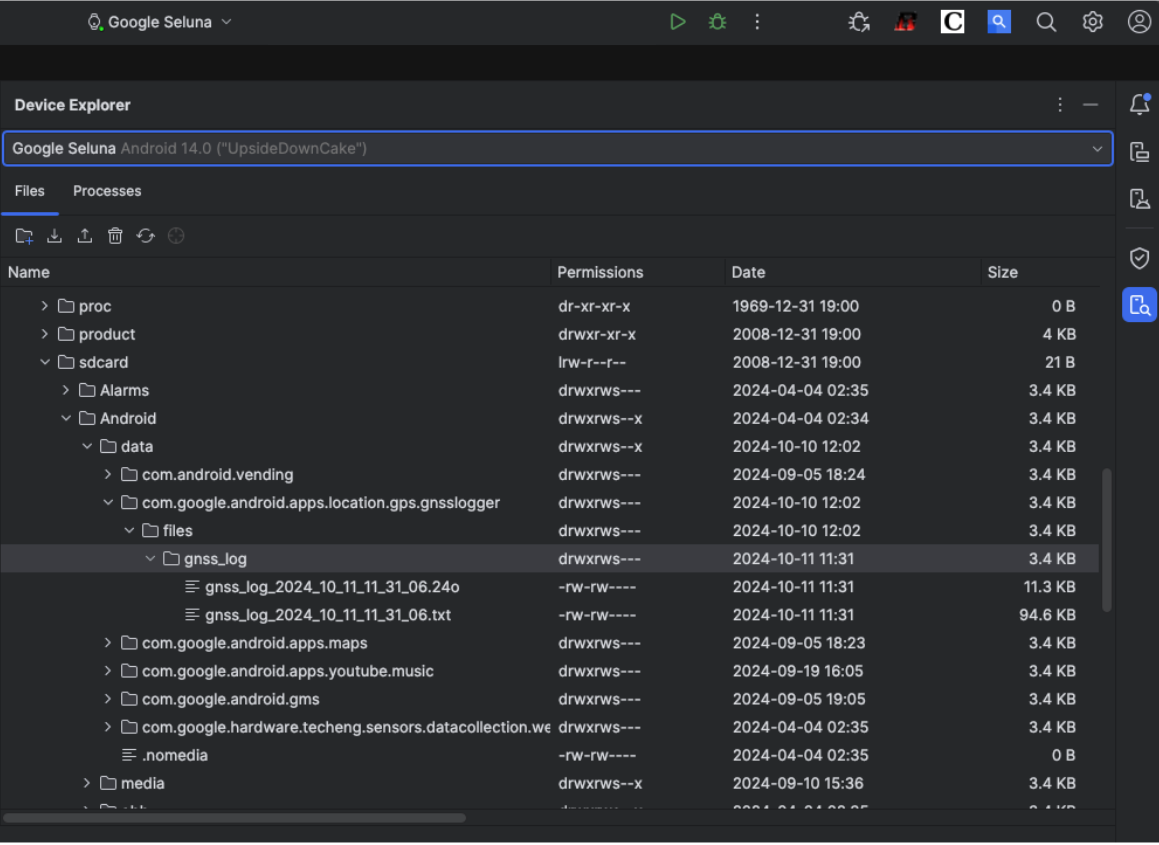Viewport: 1159px width, 845px height.
Task: Synchronize the device file list
Action: click(146, 235)
